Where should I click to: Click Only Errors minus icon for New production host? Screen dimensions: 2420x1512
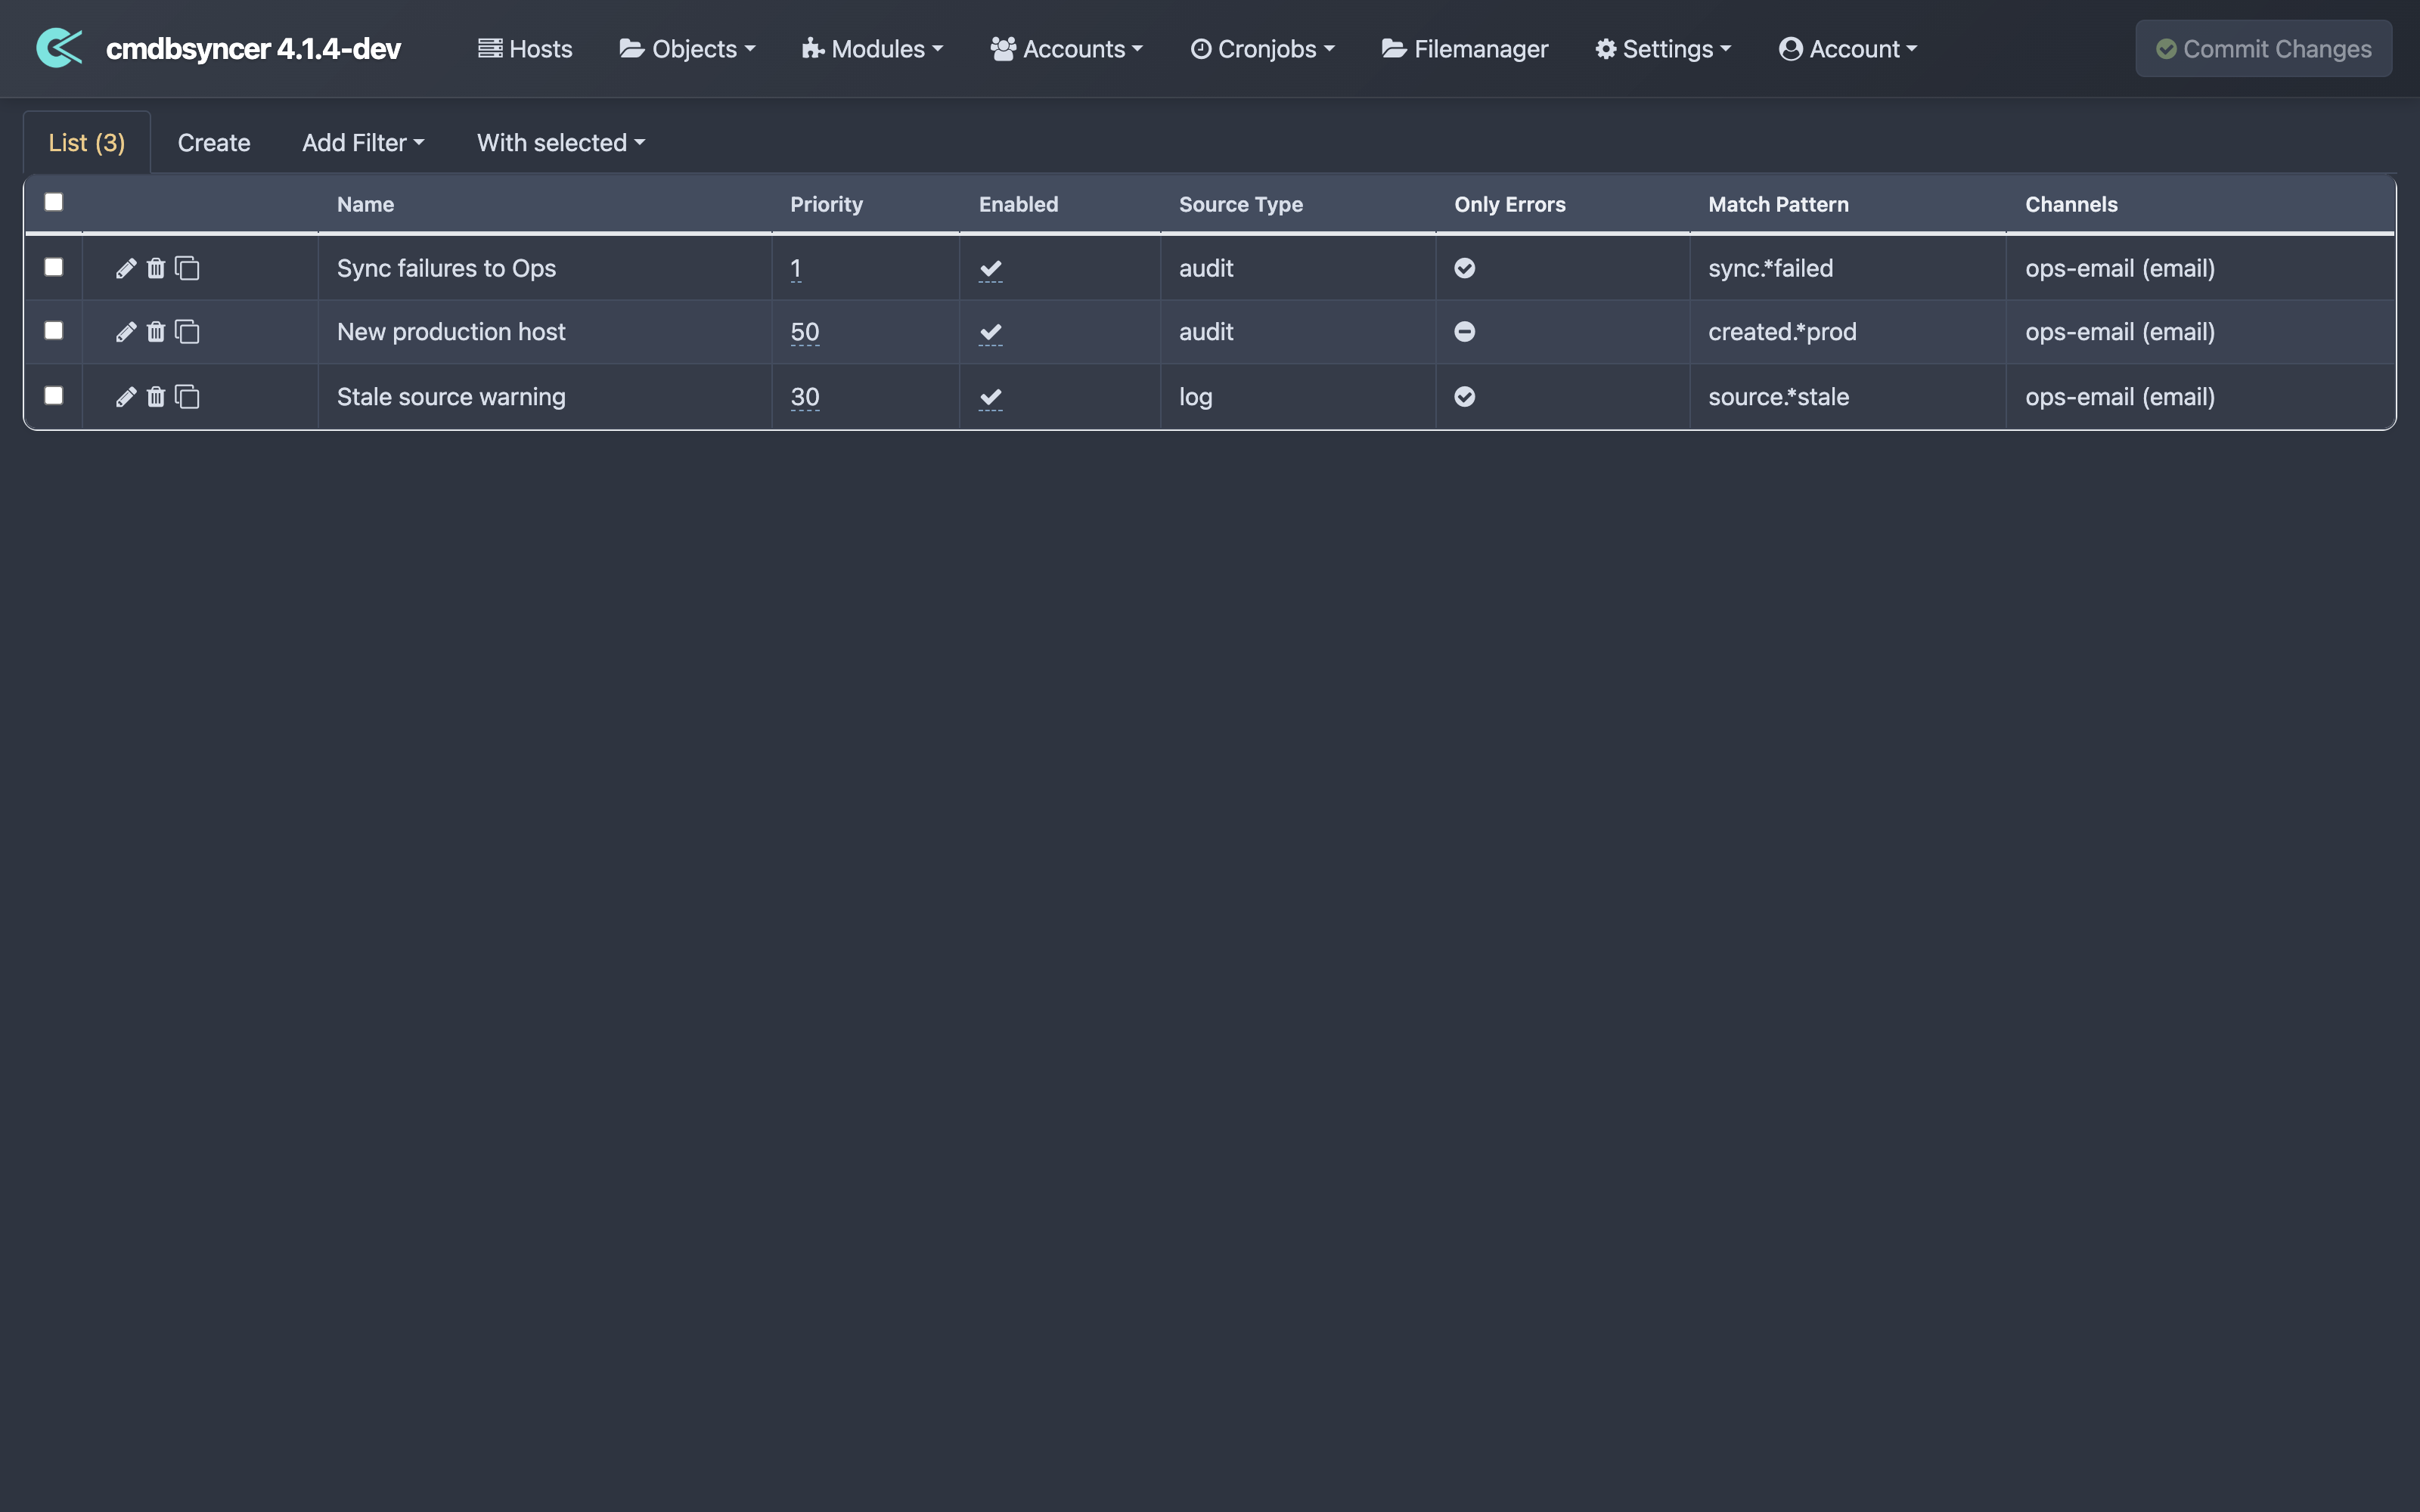pyautogui.click(x=1465, y=332)
